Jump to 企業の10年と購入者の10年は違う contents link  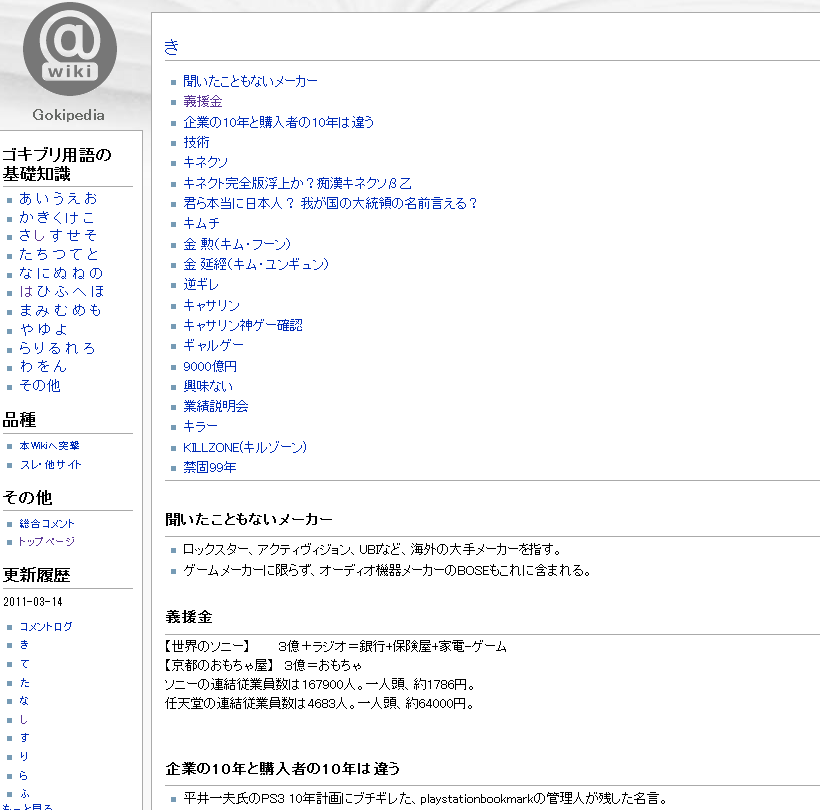tap(278, 122)
